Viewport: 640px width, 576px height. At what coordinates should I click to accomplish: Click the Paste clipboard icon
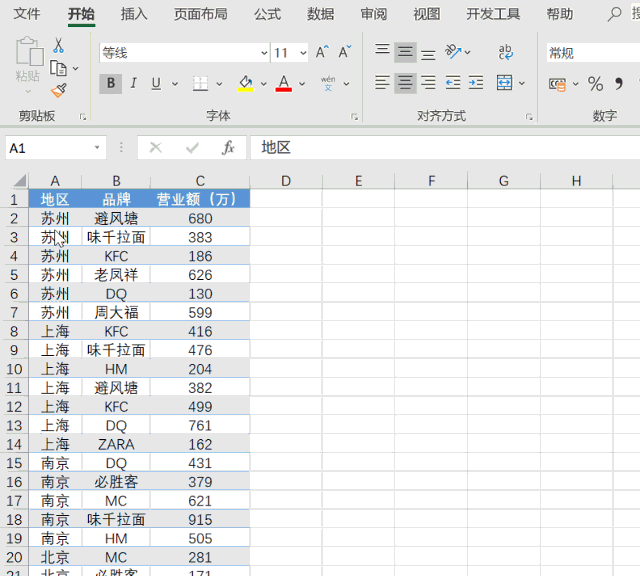pyautogui.click(x=29, y=51)
